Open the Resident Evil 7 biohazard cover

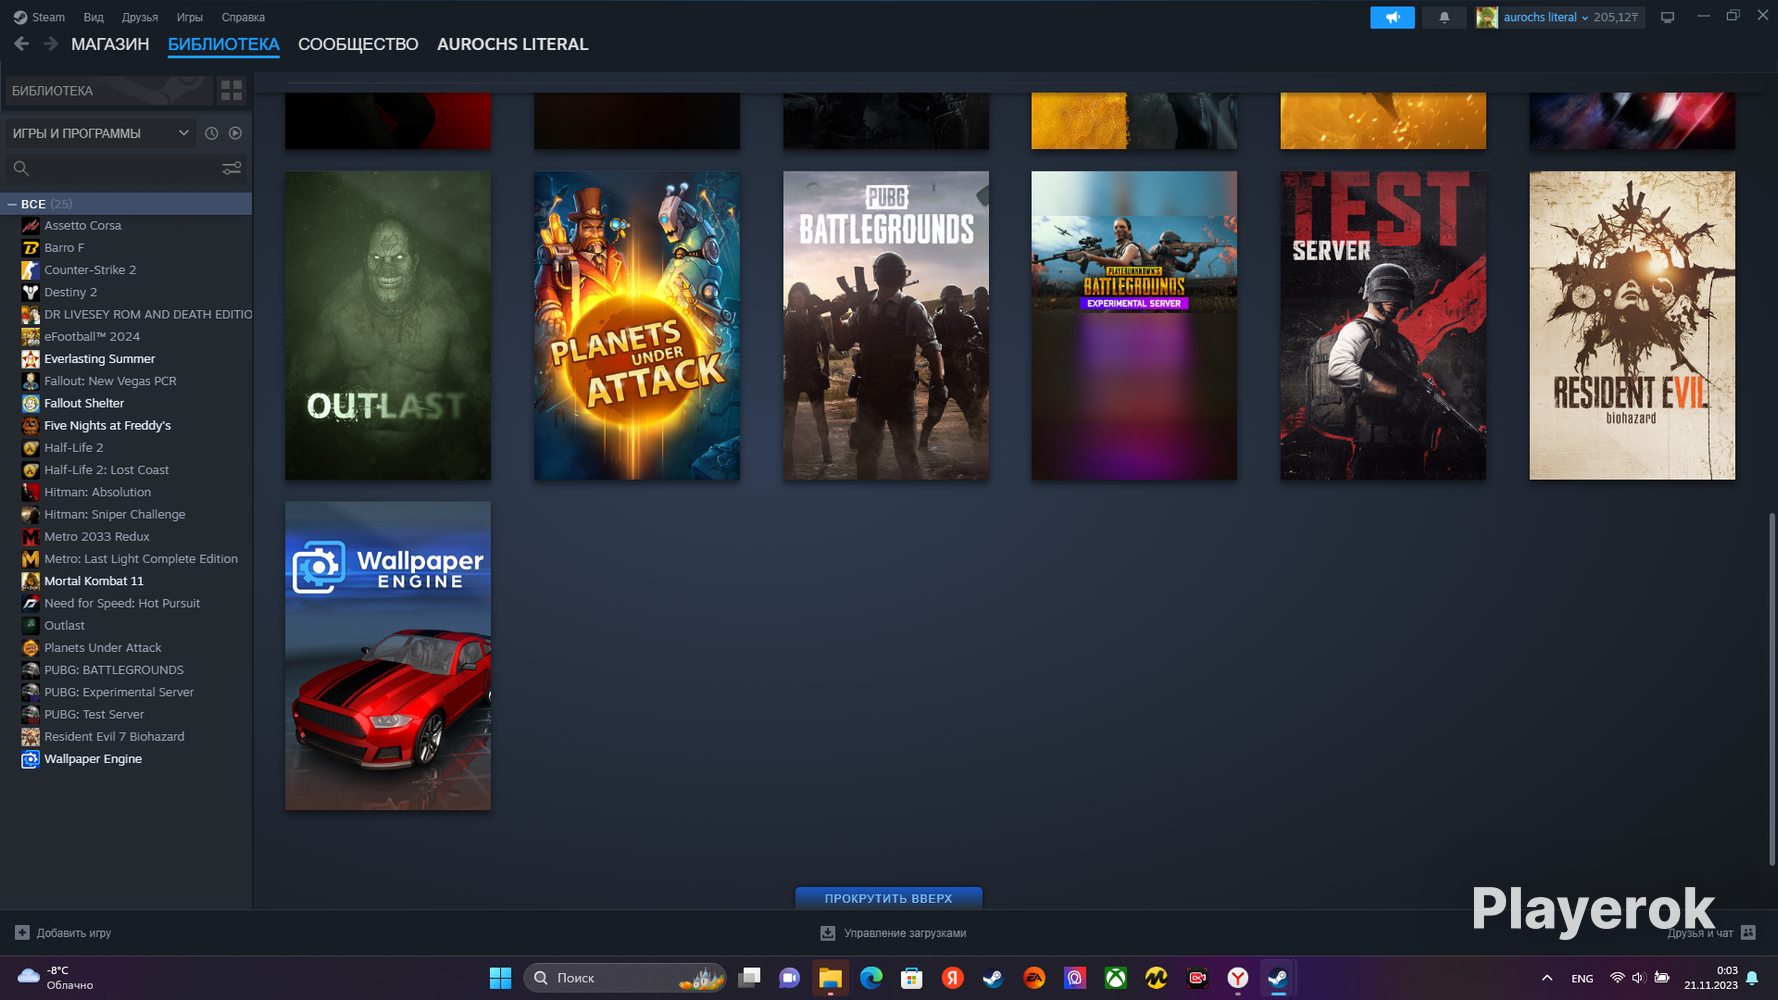1632,325
